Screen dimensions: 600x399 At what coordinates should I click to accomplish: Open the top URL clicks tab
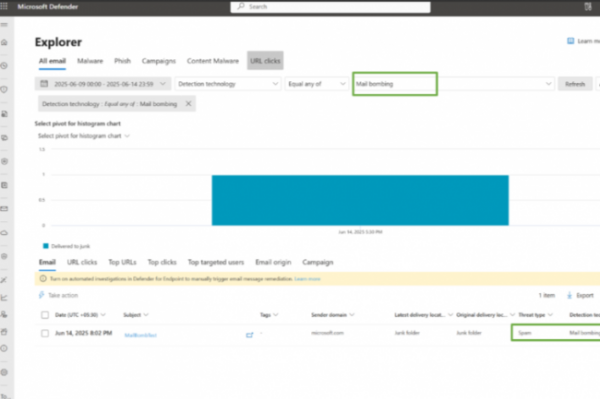pos(265,61)
